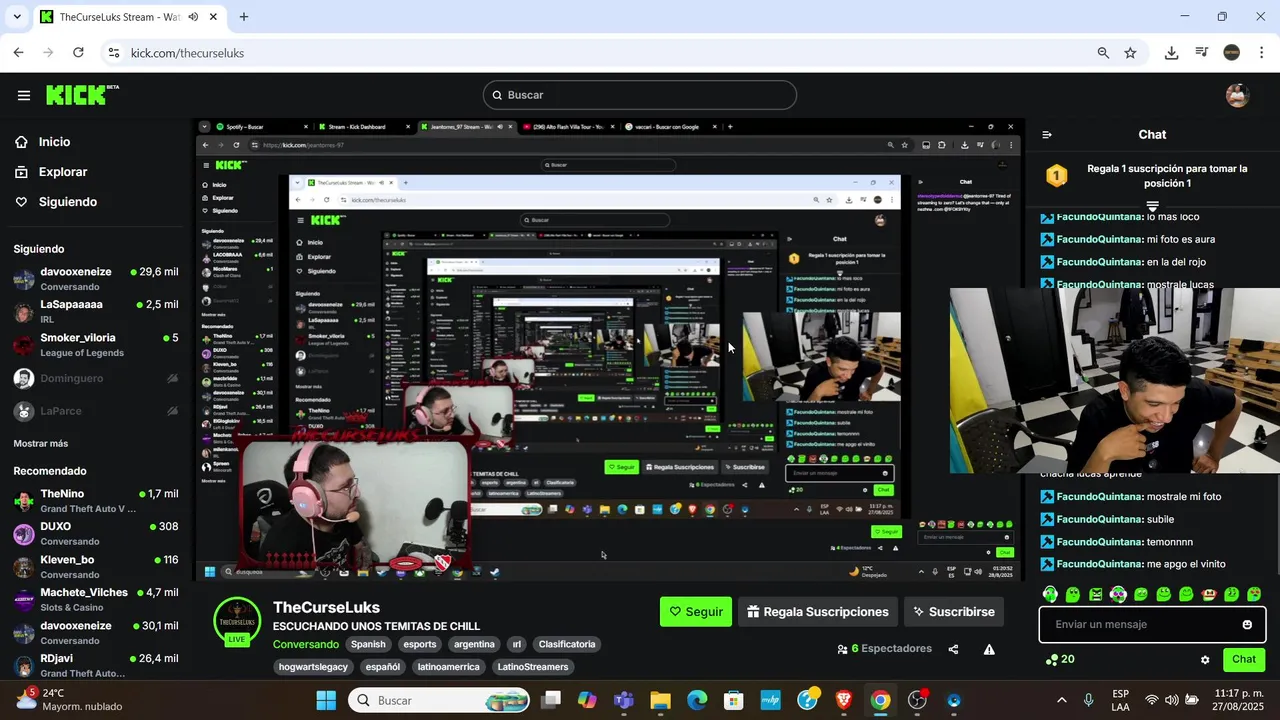
Task: Open the Explorar icon in sidebar
Action: pyautogui.click(x=21, y=172)
